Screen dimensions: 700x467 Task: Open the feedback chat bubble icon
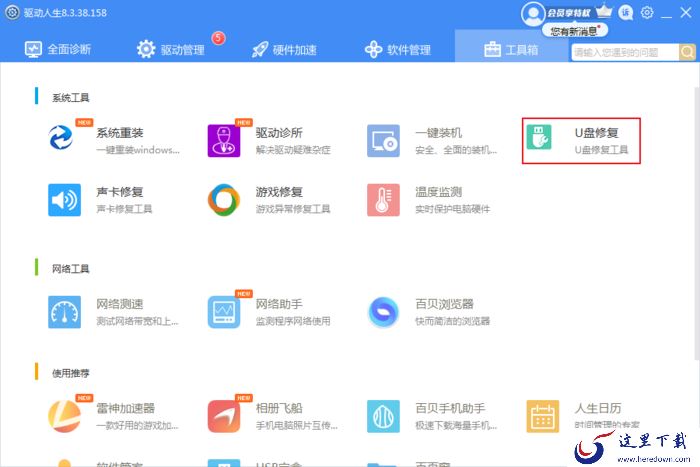click(626, 13)
